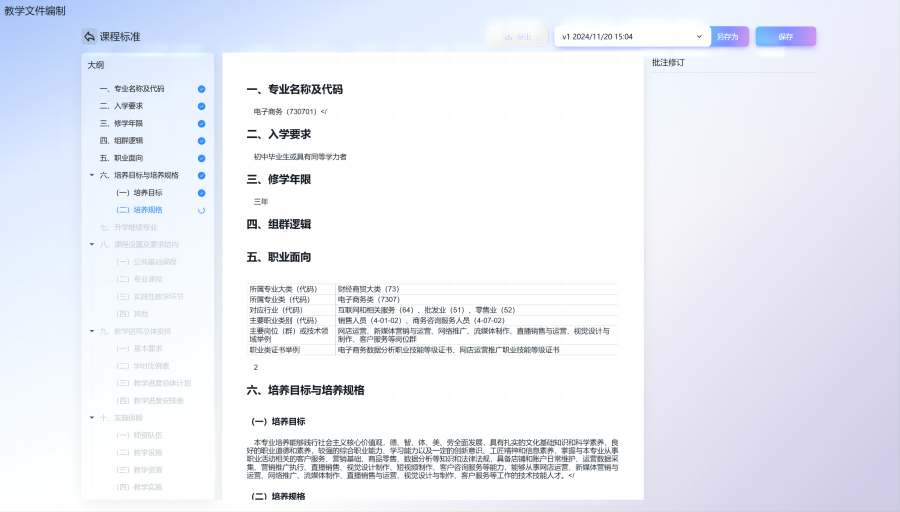Screen dimensions: 900x512
Task: Collapse the 八、课程设置及要求结构 section
Action: pos(92,244)
